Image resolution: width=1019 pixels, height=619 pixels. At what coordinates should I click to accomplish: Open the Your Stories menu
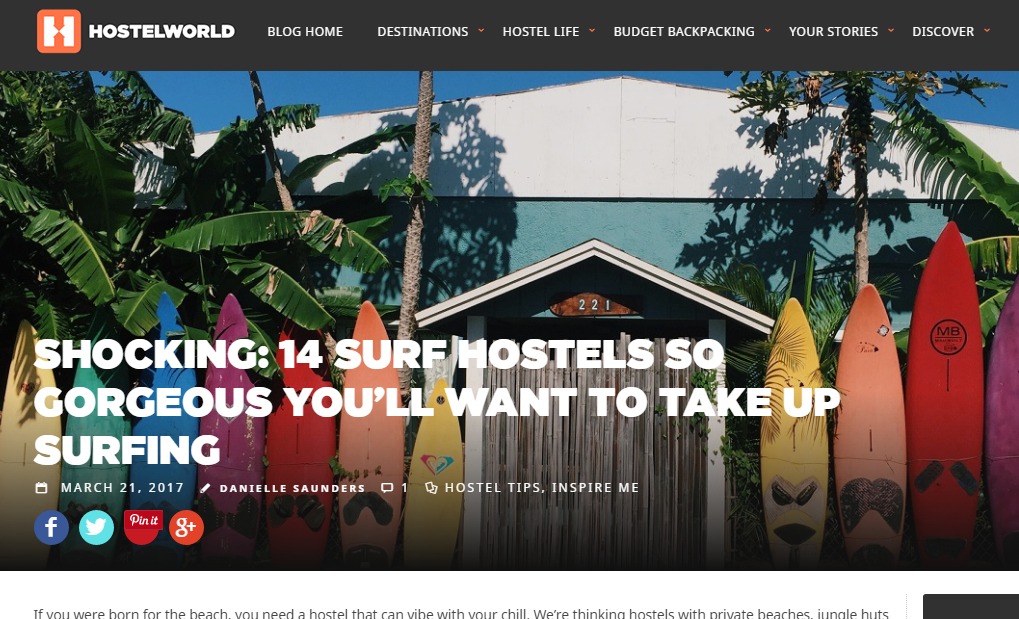833,31
